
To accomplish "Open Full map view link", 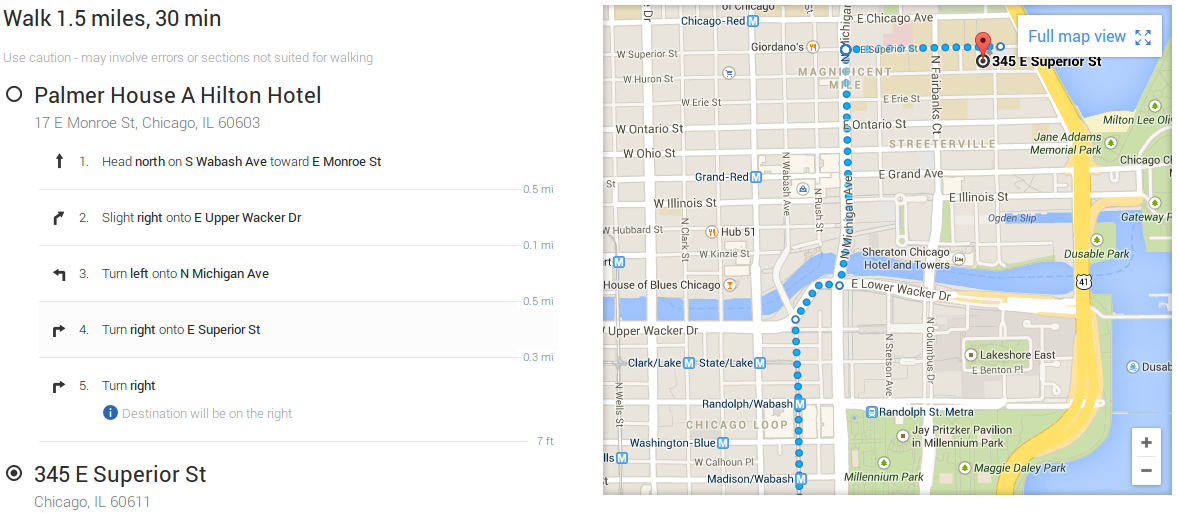I will pyautogui.click(x=1076, y=37).
